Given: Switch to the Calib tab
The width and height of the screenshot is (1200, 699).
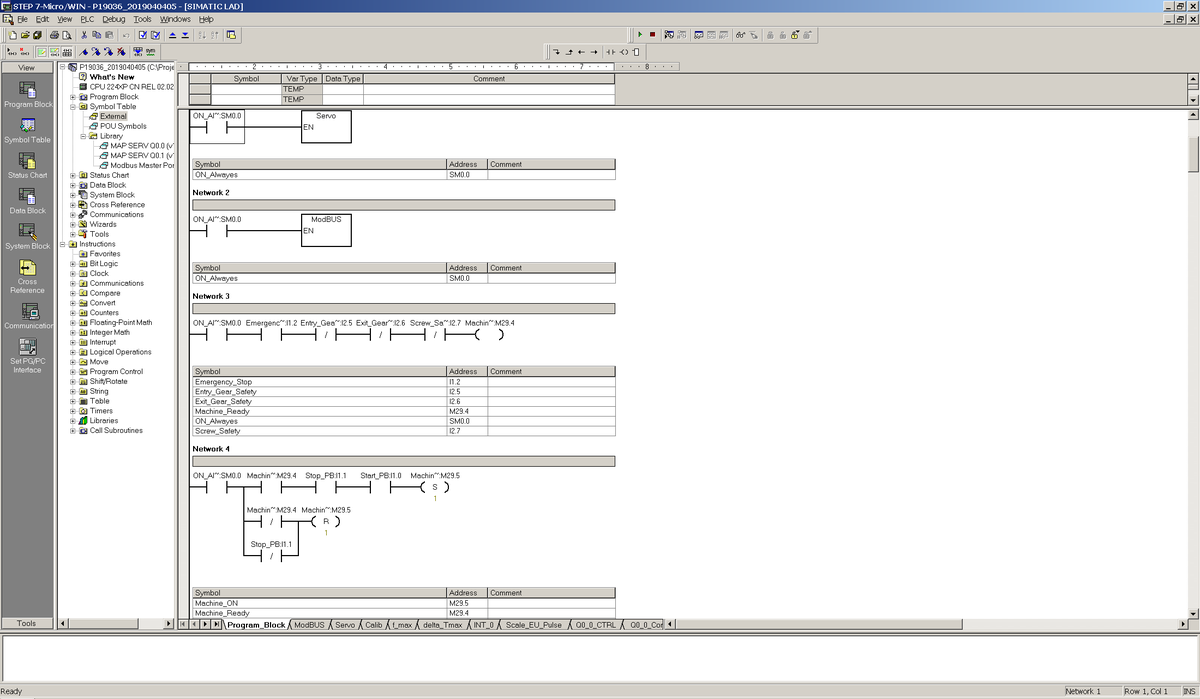Looking at the screenshot, I should tap(373, 624).
